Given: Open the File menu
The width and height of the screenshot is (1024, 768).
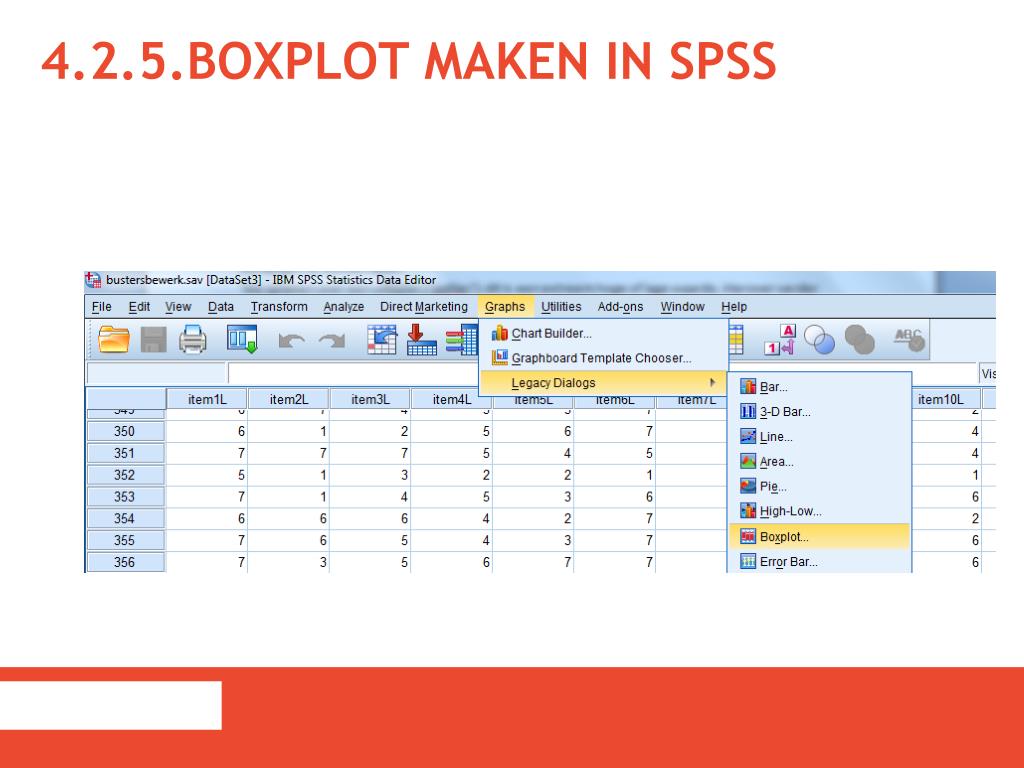Looking at the screenshot, I should coord(101,306).
